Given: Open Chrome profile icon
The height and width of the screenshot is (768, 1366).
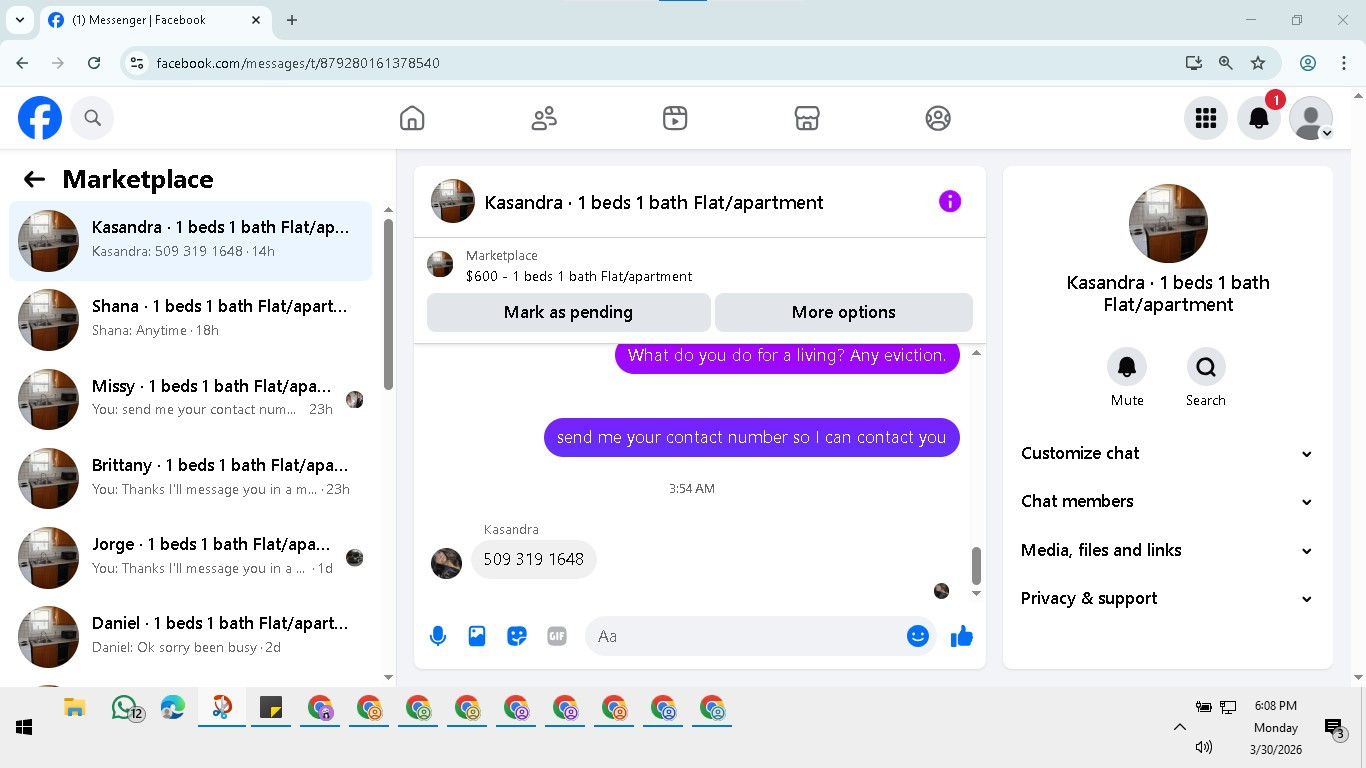Looking at the screenshot, I should [x=1308, y=63].
